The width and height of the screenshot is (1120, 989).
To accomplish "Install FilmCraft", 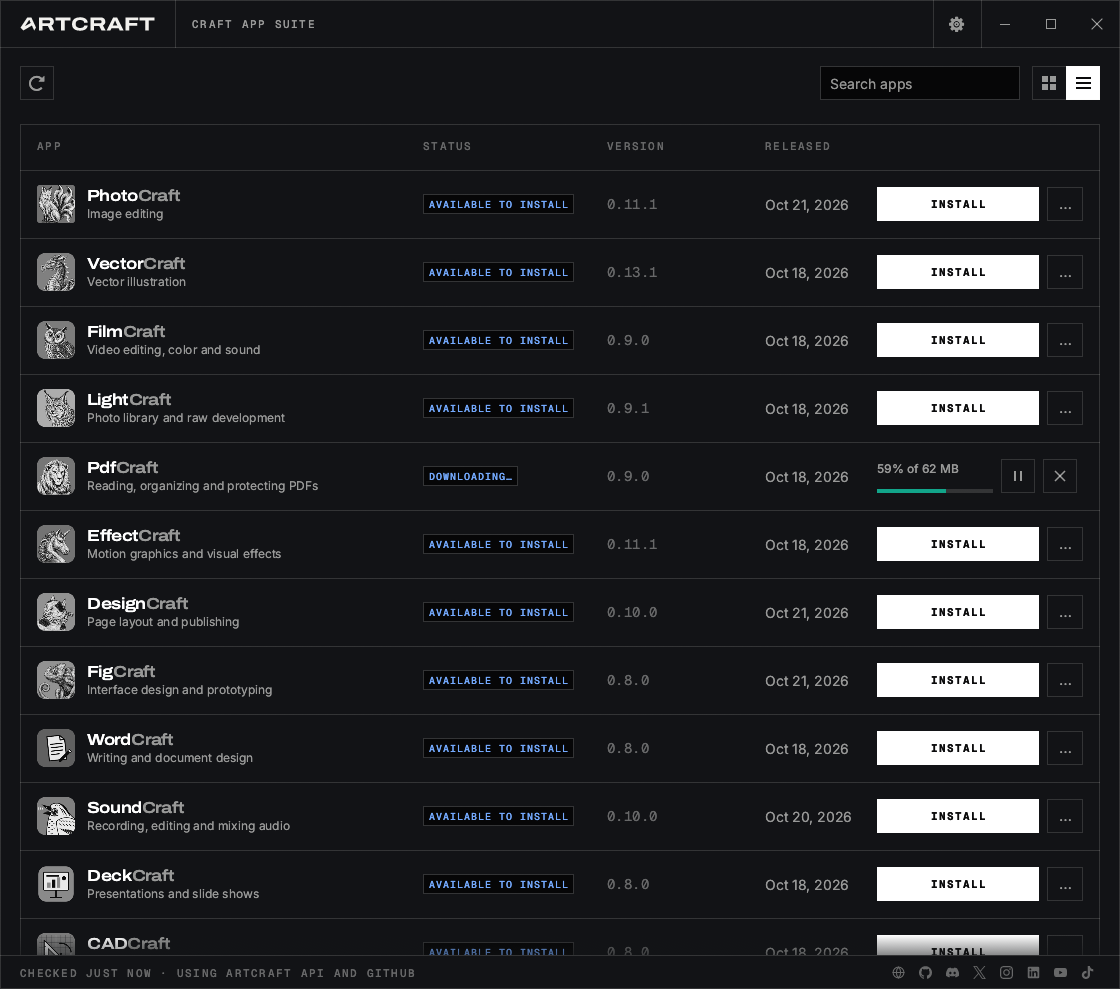I will tap(957, 340).
